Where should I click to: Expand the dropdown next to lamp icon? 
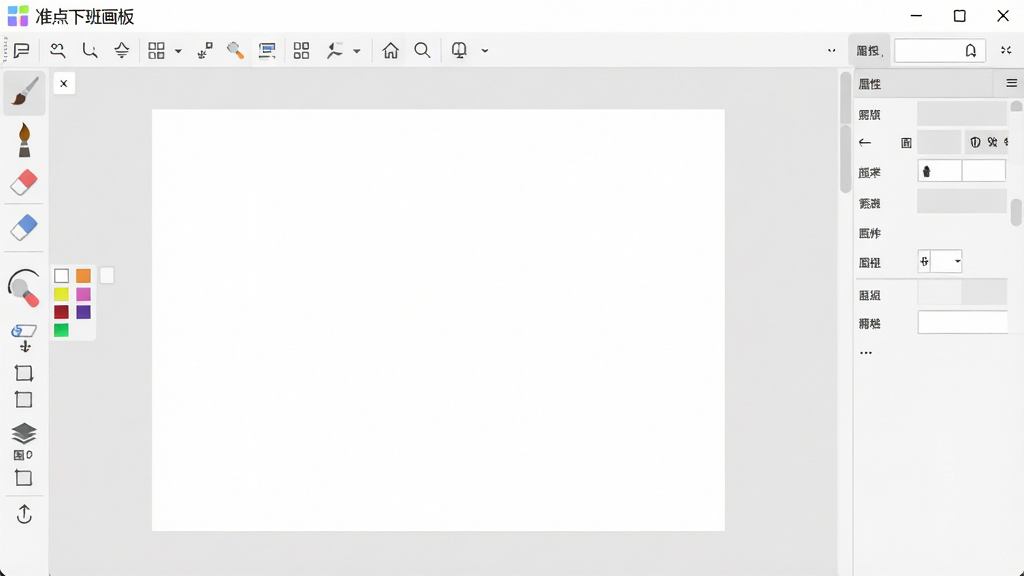pos(485,50)
